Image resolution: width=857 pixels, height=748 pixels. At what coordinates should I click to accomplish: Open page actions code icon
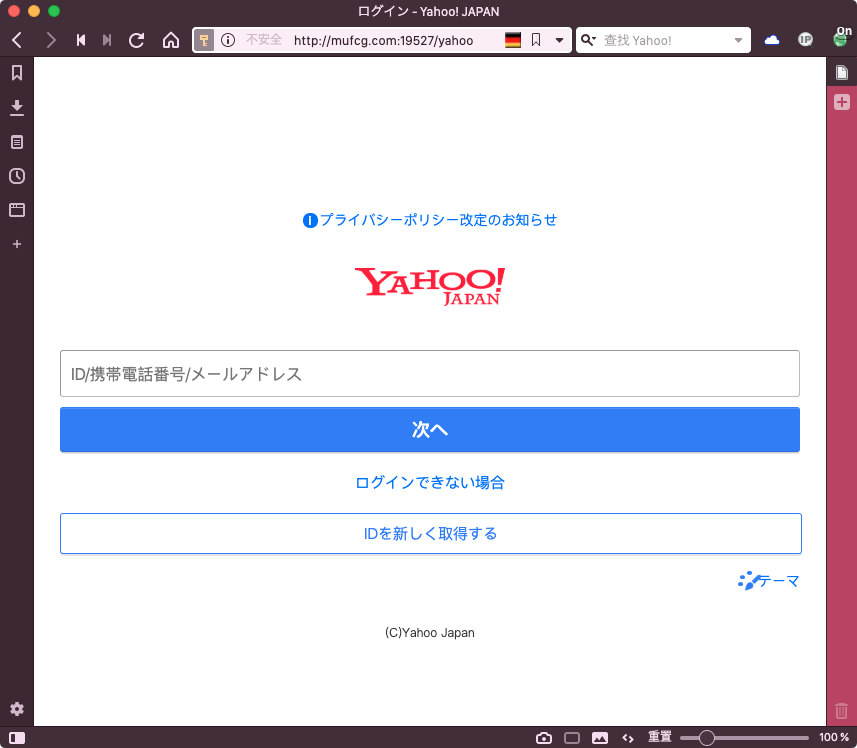coord(628,738)
